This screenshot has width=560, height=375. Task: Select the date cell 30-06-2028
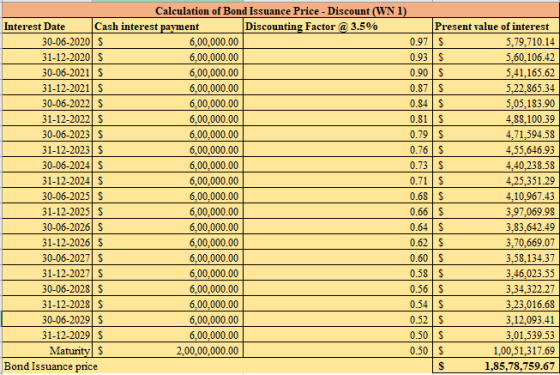[47, 289]
